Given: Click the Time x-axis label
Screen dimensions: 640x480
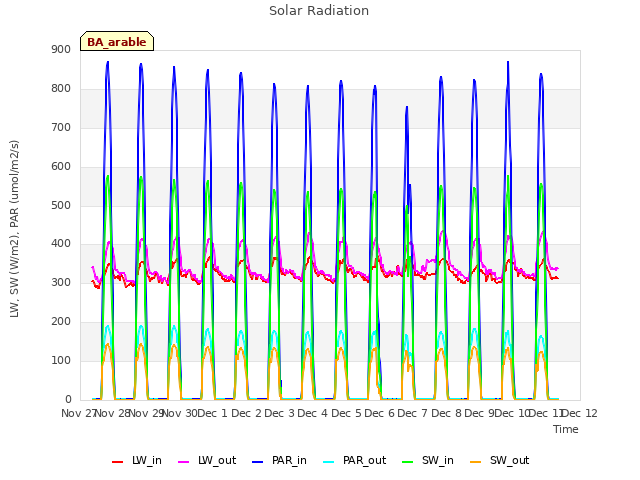Looking at the screenshot, I should coord(566,429).
